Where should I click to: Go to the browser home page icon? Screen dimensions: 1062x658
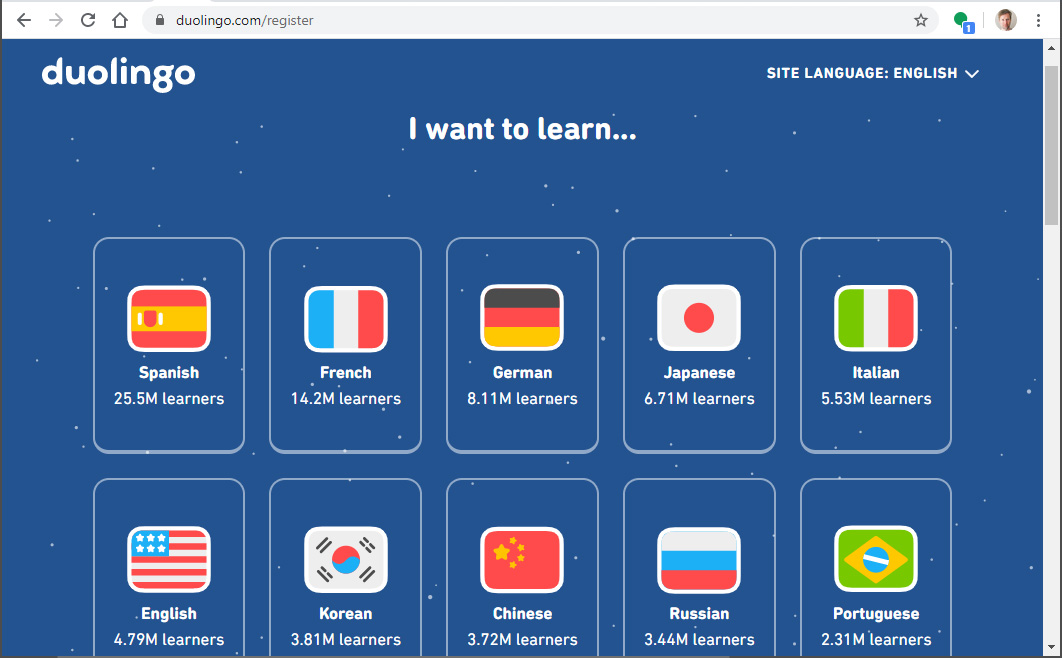coord(120,20)
